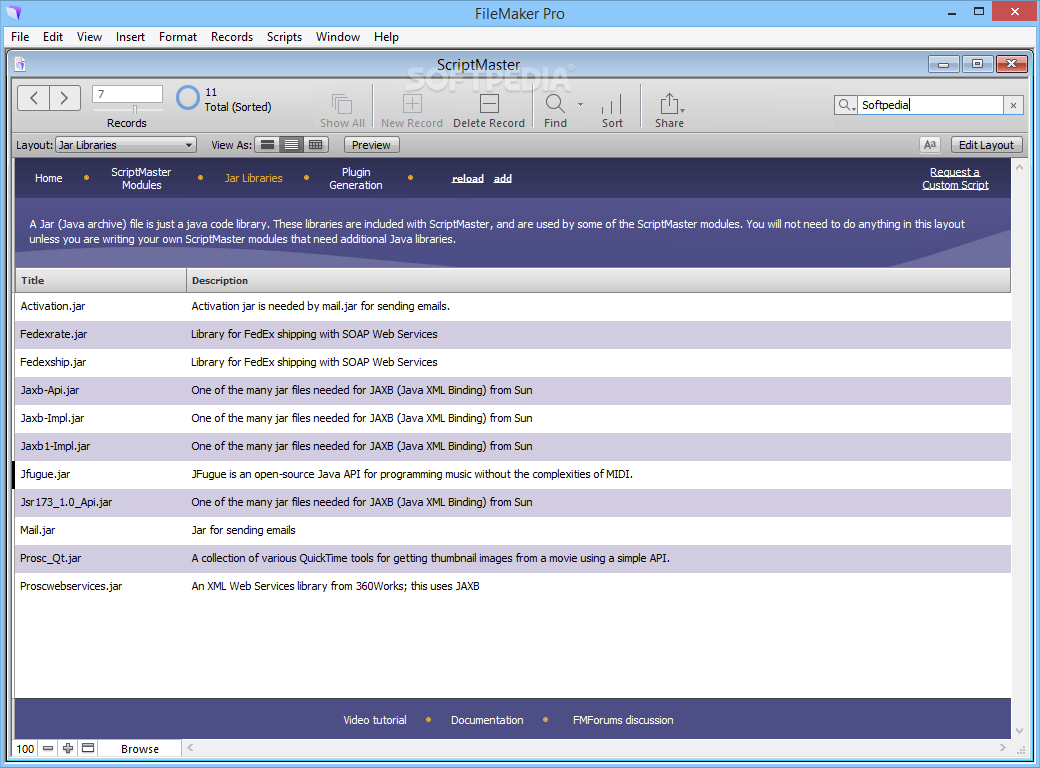This screenshot has width=1040, height=768.
Task: Click the Description column header
Action: pos(598,280)
